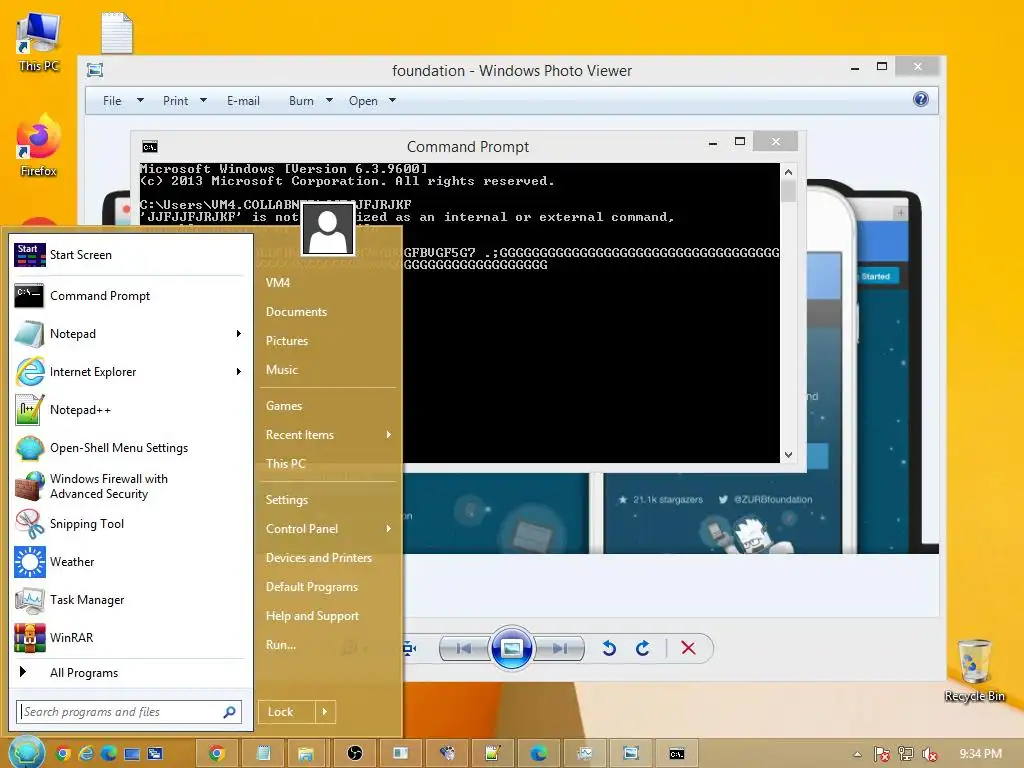Image resolution: width=1024 pixels, height=768 pixels.
Task: Click Firefox desktop shortcut
Action: tap(39, 144)
